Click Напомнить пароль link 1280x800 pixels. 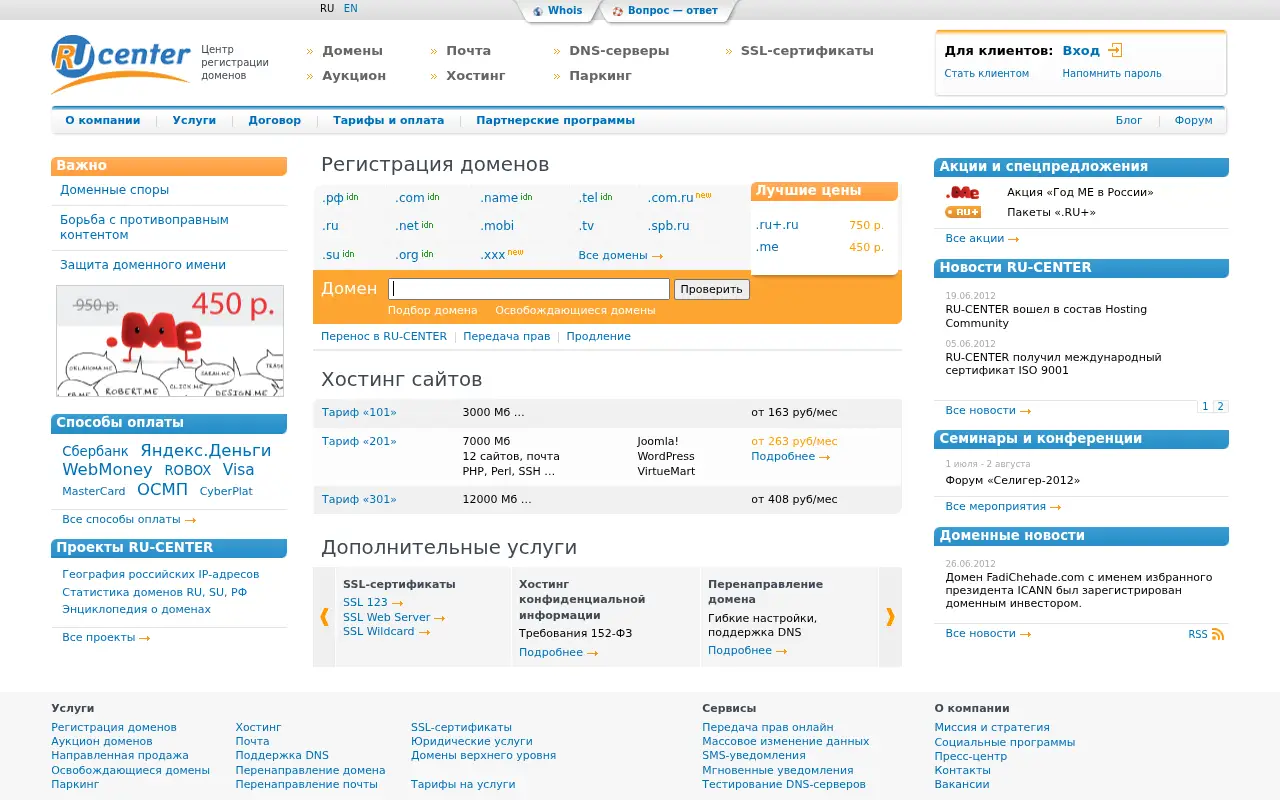1112,73
